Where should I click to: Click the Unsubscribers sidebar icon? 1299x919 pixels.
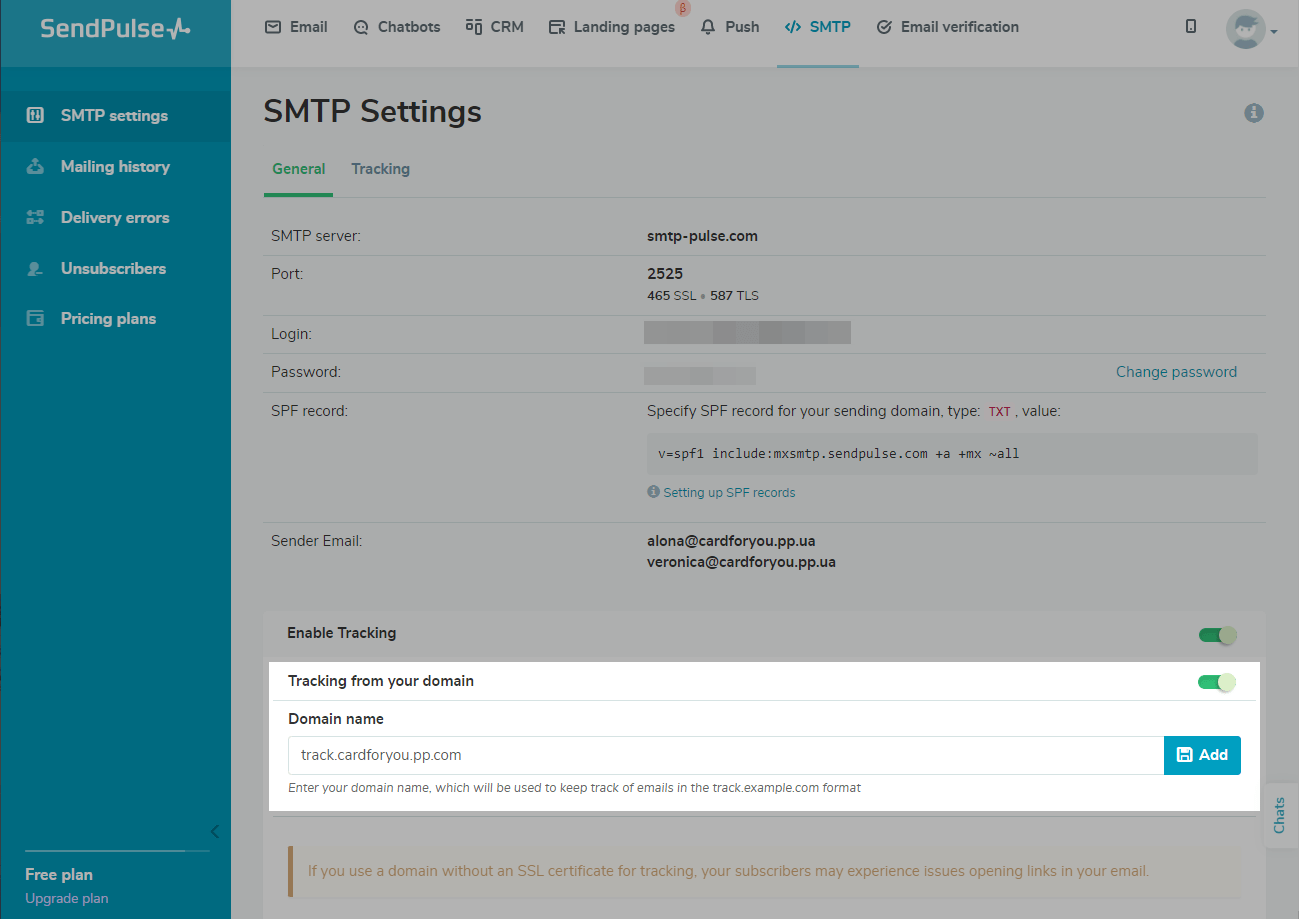click(35, 268)
